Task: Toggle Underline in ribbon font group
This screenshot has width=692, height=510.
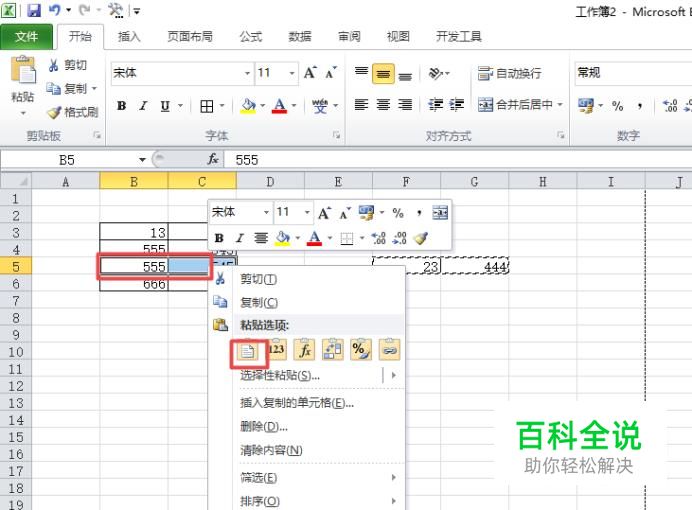Action: (165, 106)
